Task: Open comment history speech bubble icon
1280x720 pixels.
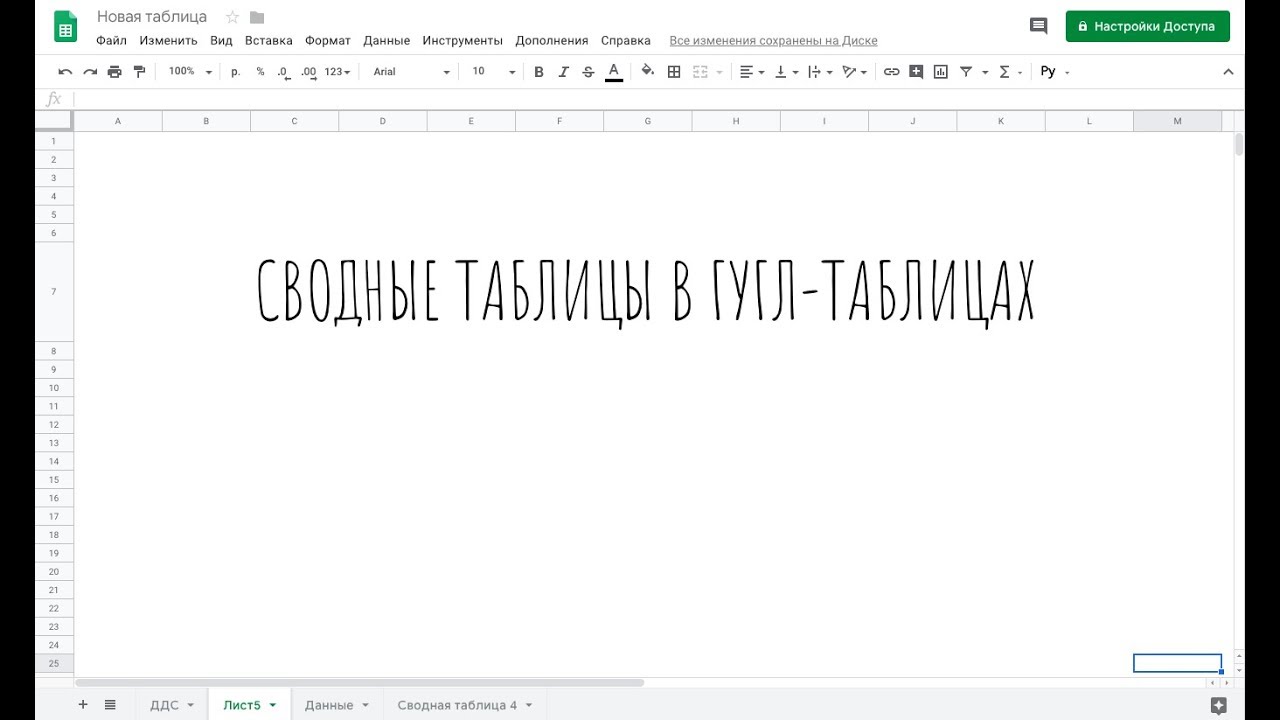Action: [x=1038, y=26]
